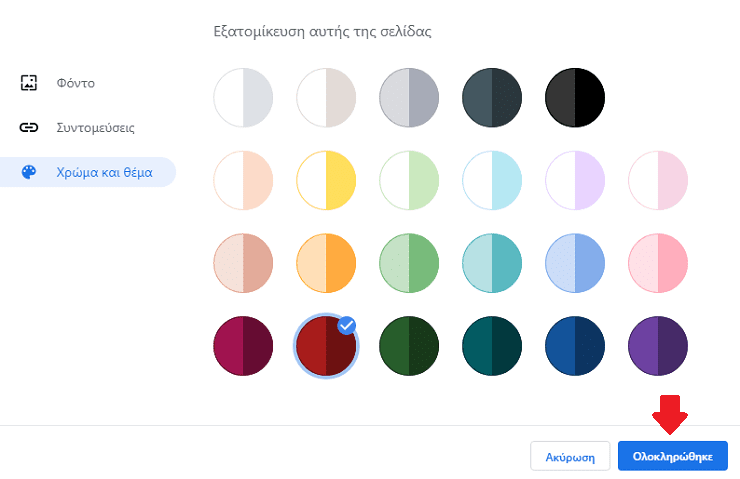Click the Ακύρωση button
This screenshot has height=479, width=740.
click(570, 456)
